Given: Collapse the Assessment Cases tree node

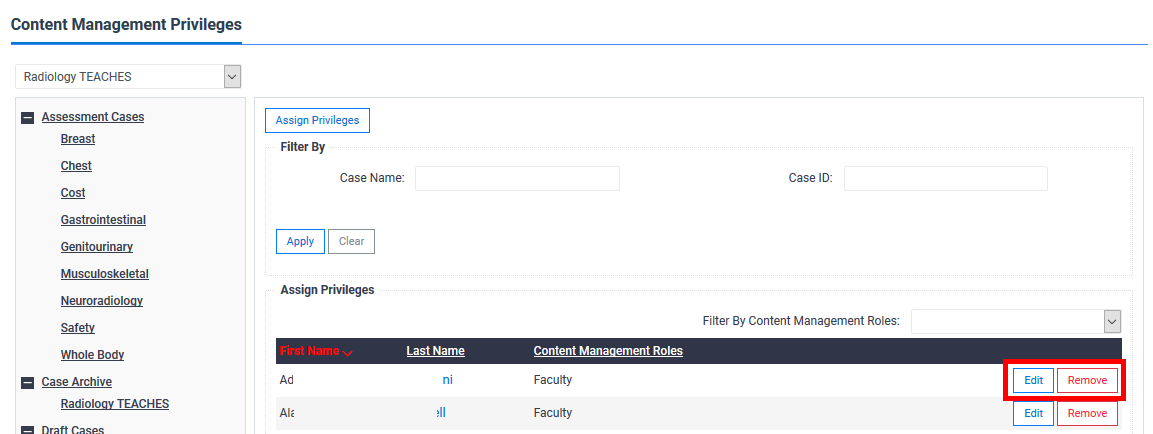Looking at the screenshot, I should coord(28,117).
